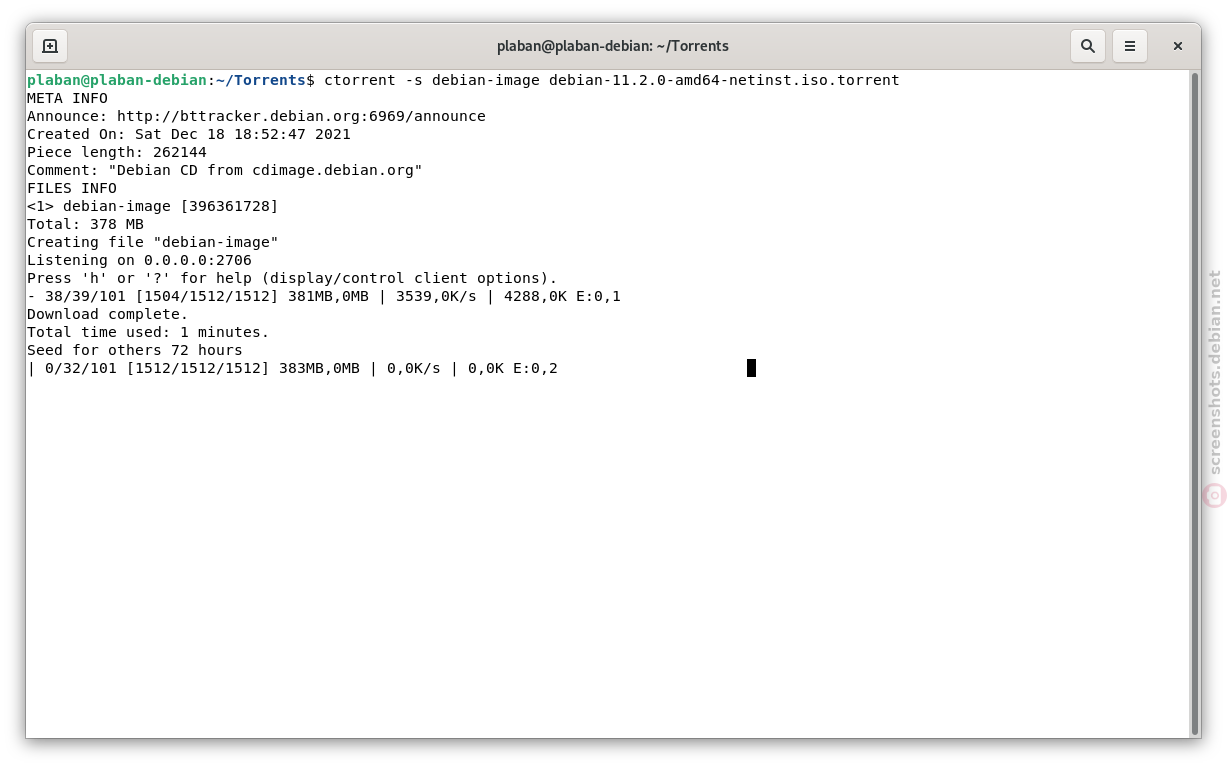Click the ctorrent command line text
1227x767 pixels.
coord(611,80)
